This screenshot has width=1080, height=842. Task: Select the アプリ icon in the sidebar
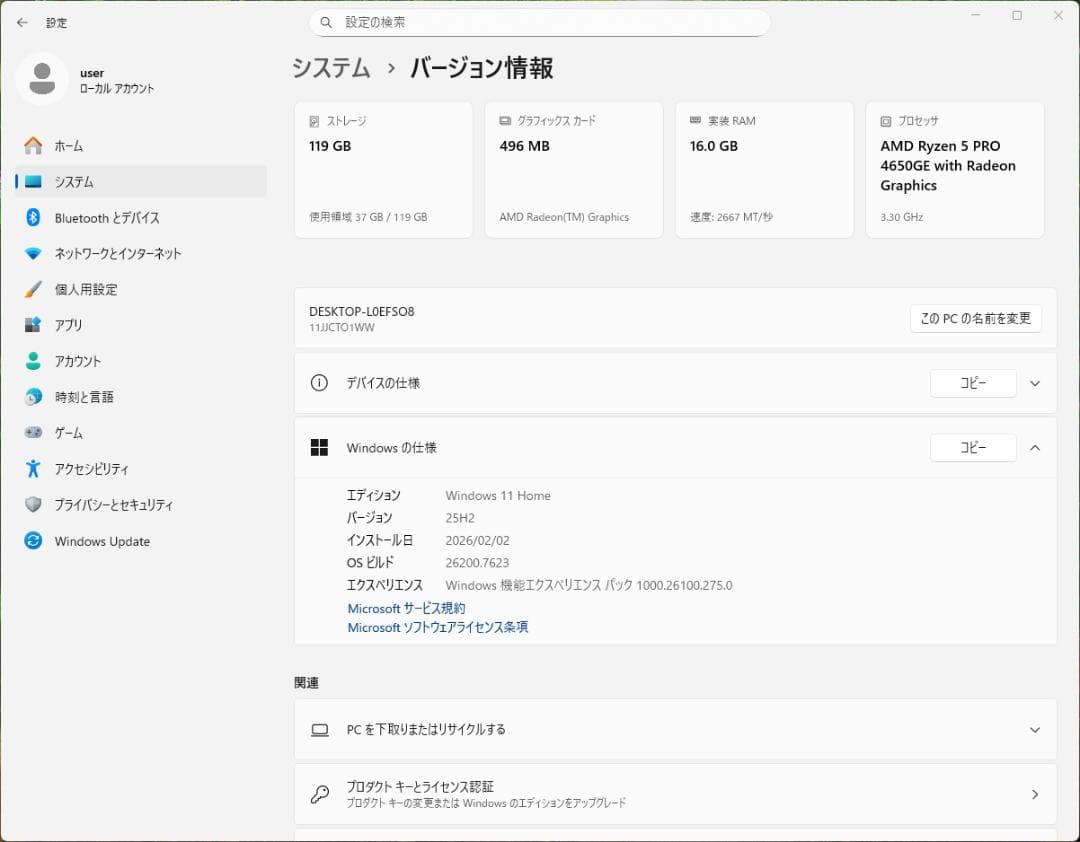(x=33, y=325)
